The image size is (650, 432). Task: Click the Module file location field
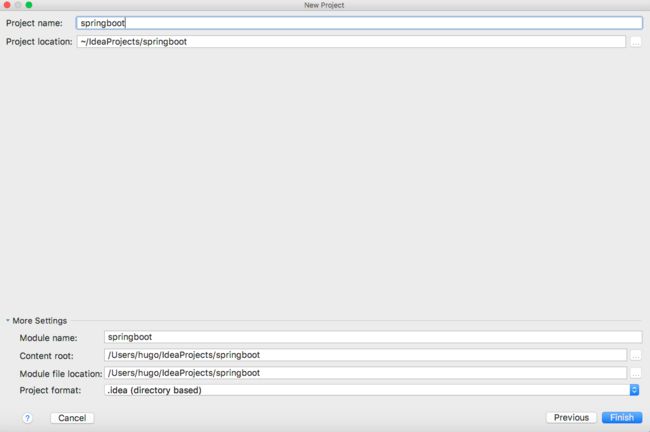[365, 373]
